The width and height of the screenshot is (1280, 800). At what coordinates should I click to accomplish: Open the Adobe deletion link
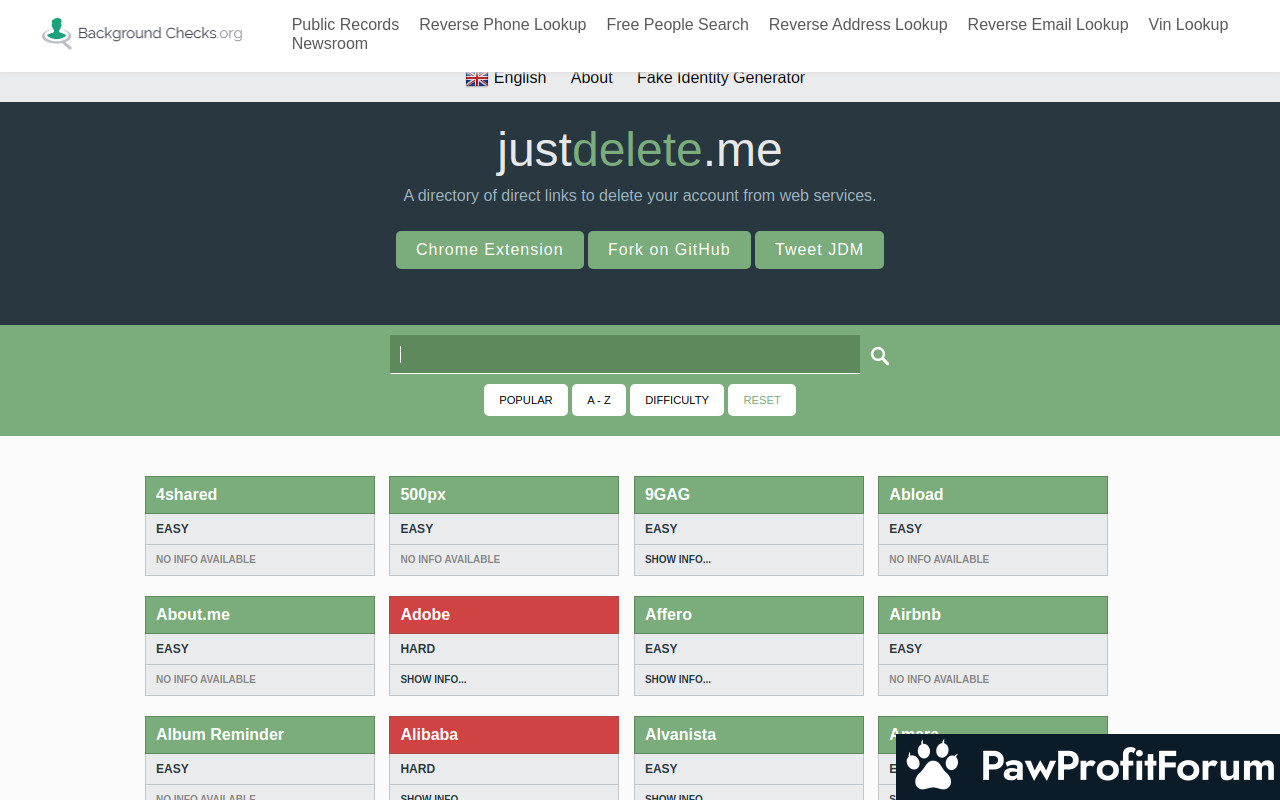[x=504, y=615]
